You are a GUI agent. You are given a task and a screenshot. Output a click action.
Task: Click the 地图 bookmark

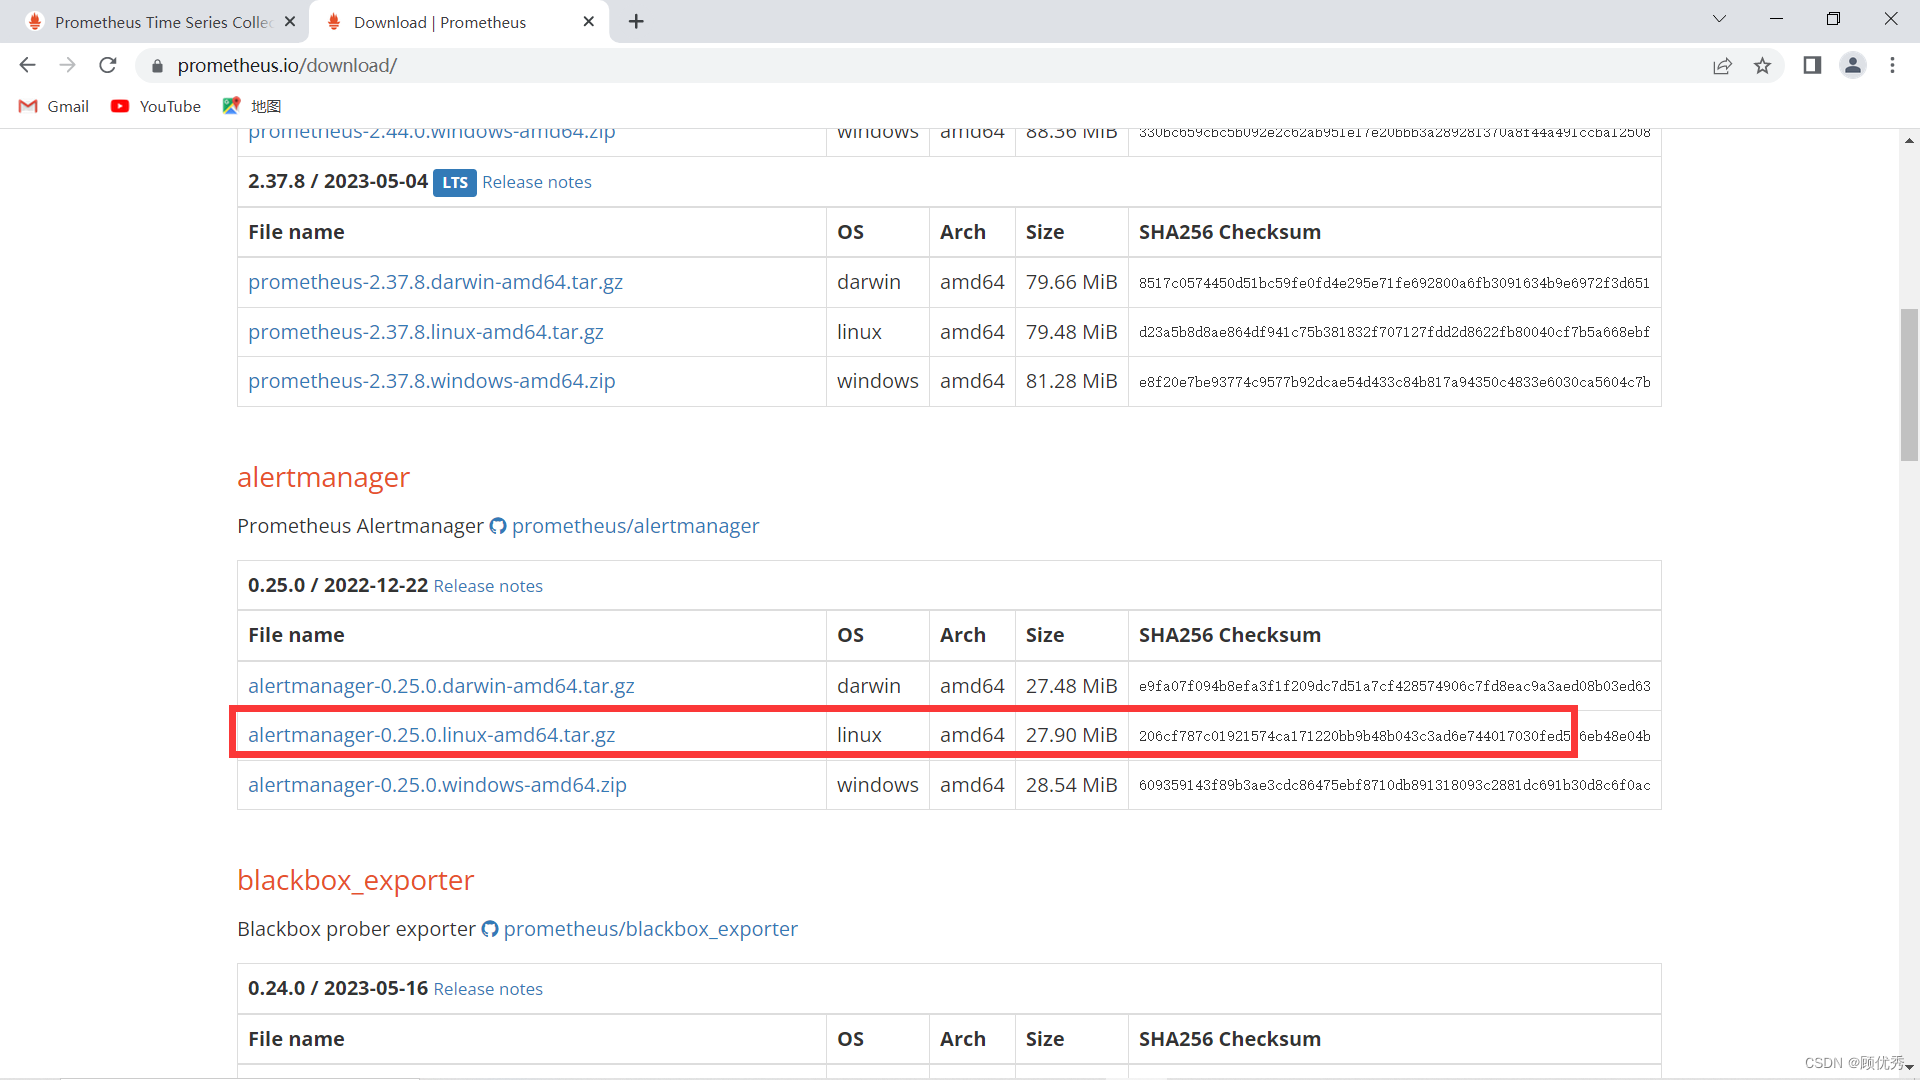[251, 106]
